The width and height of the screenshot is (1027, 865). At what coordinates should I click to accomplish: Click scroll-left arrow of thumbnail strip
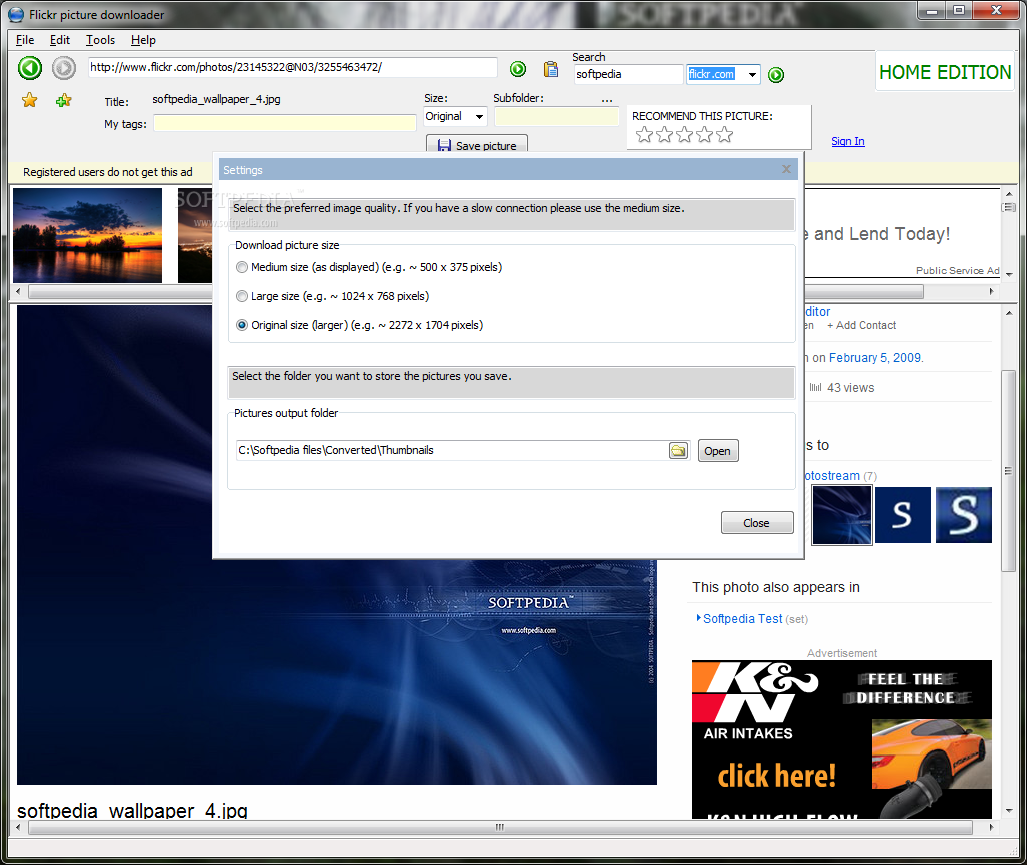coord(18,291)
